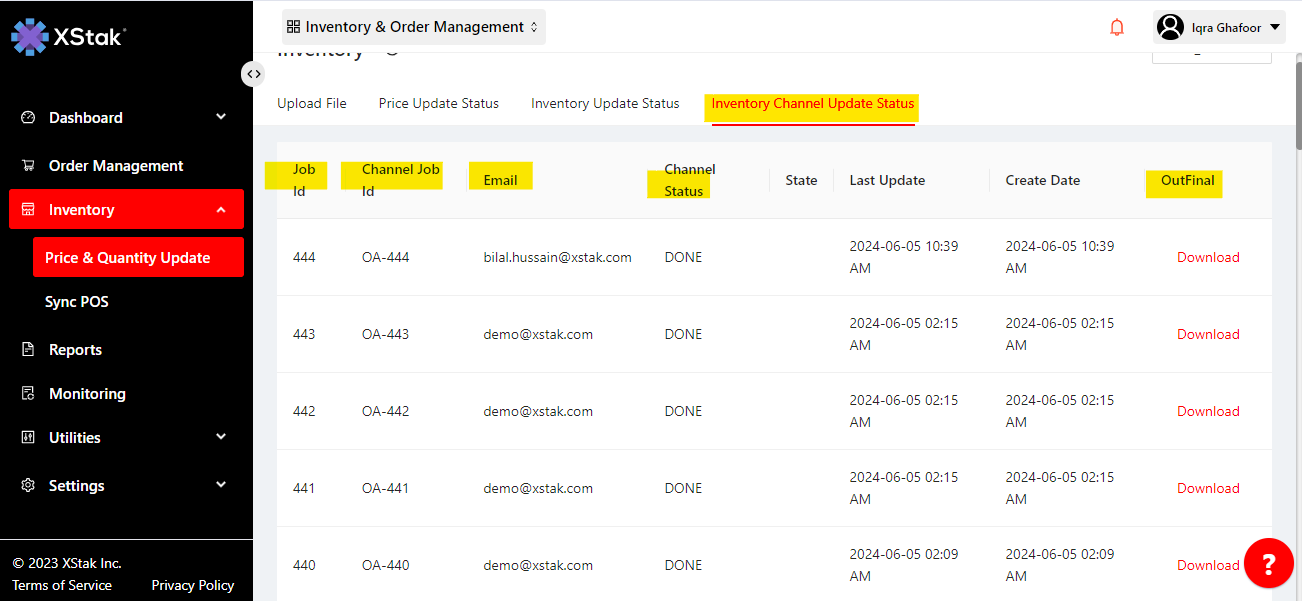The height and width of the screenshot is (601, 1302).
Task: Open the Upload File tab
Action: (x=312, y=103)
